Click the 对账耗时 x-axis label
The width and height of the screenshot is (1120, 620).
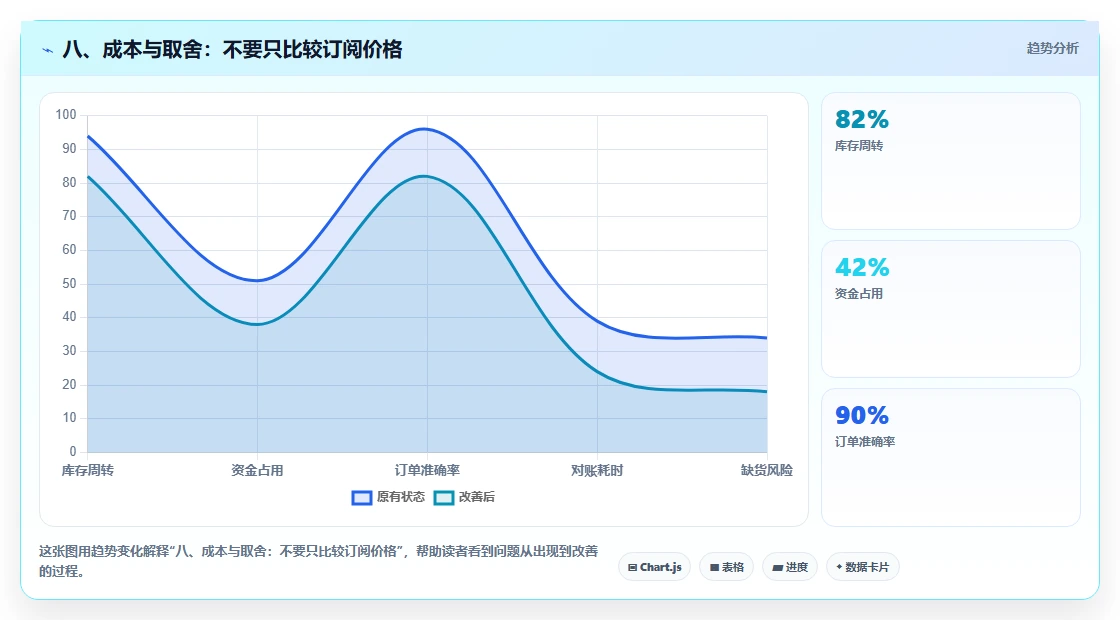pos(597,471)
